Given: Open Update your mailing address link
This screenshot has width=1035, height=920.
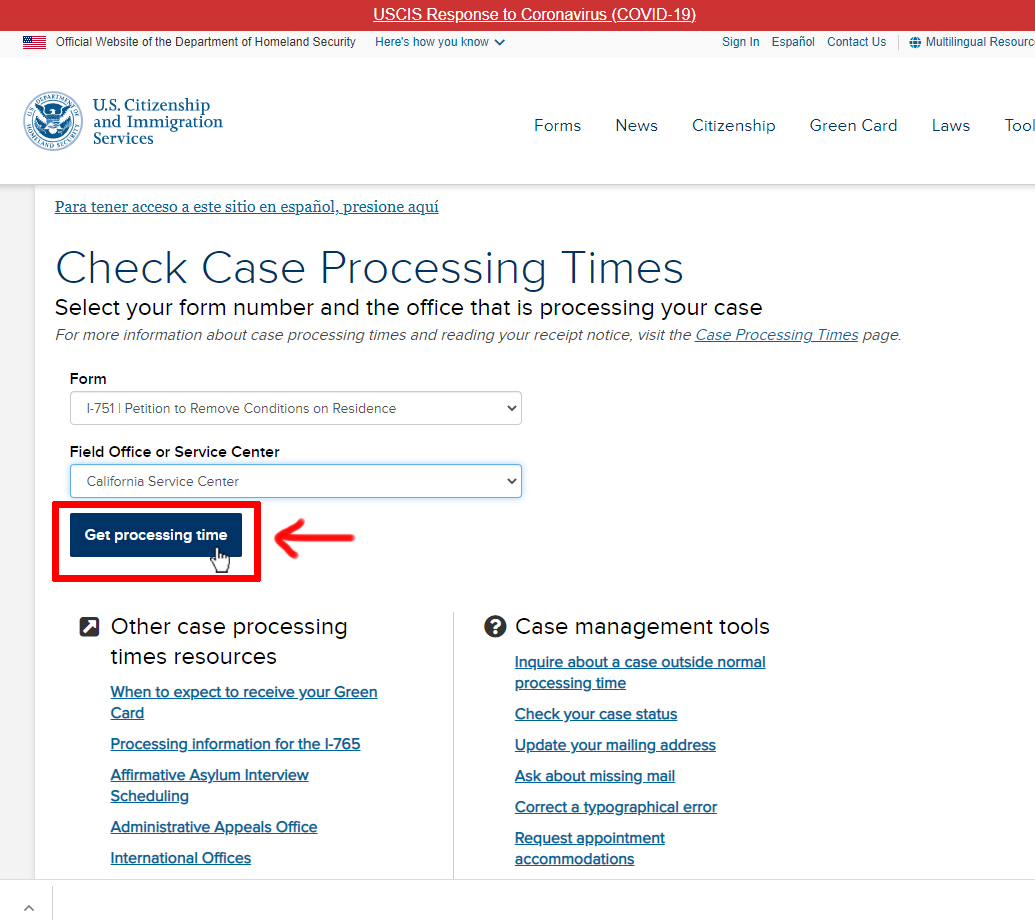Looking at the screenshot, I should (x=615, y=745).
